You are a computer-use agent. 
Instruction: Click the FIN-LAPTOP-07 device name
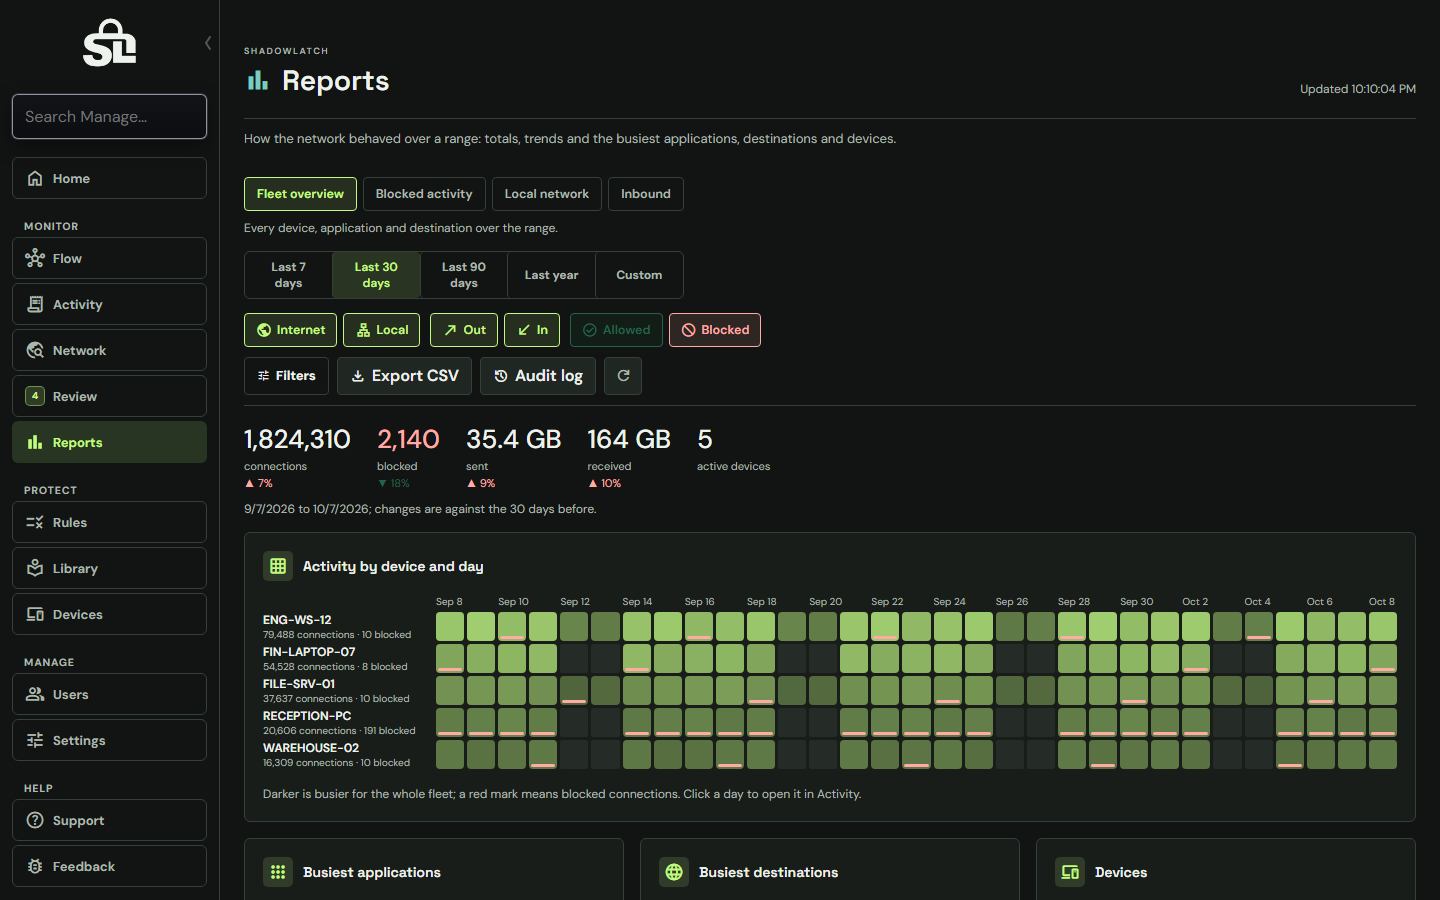point(309,652)
